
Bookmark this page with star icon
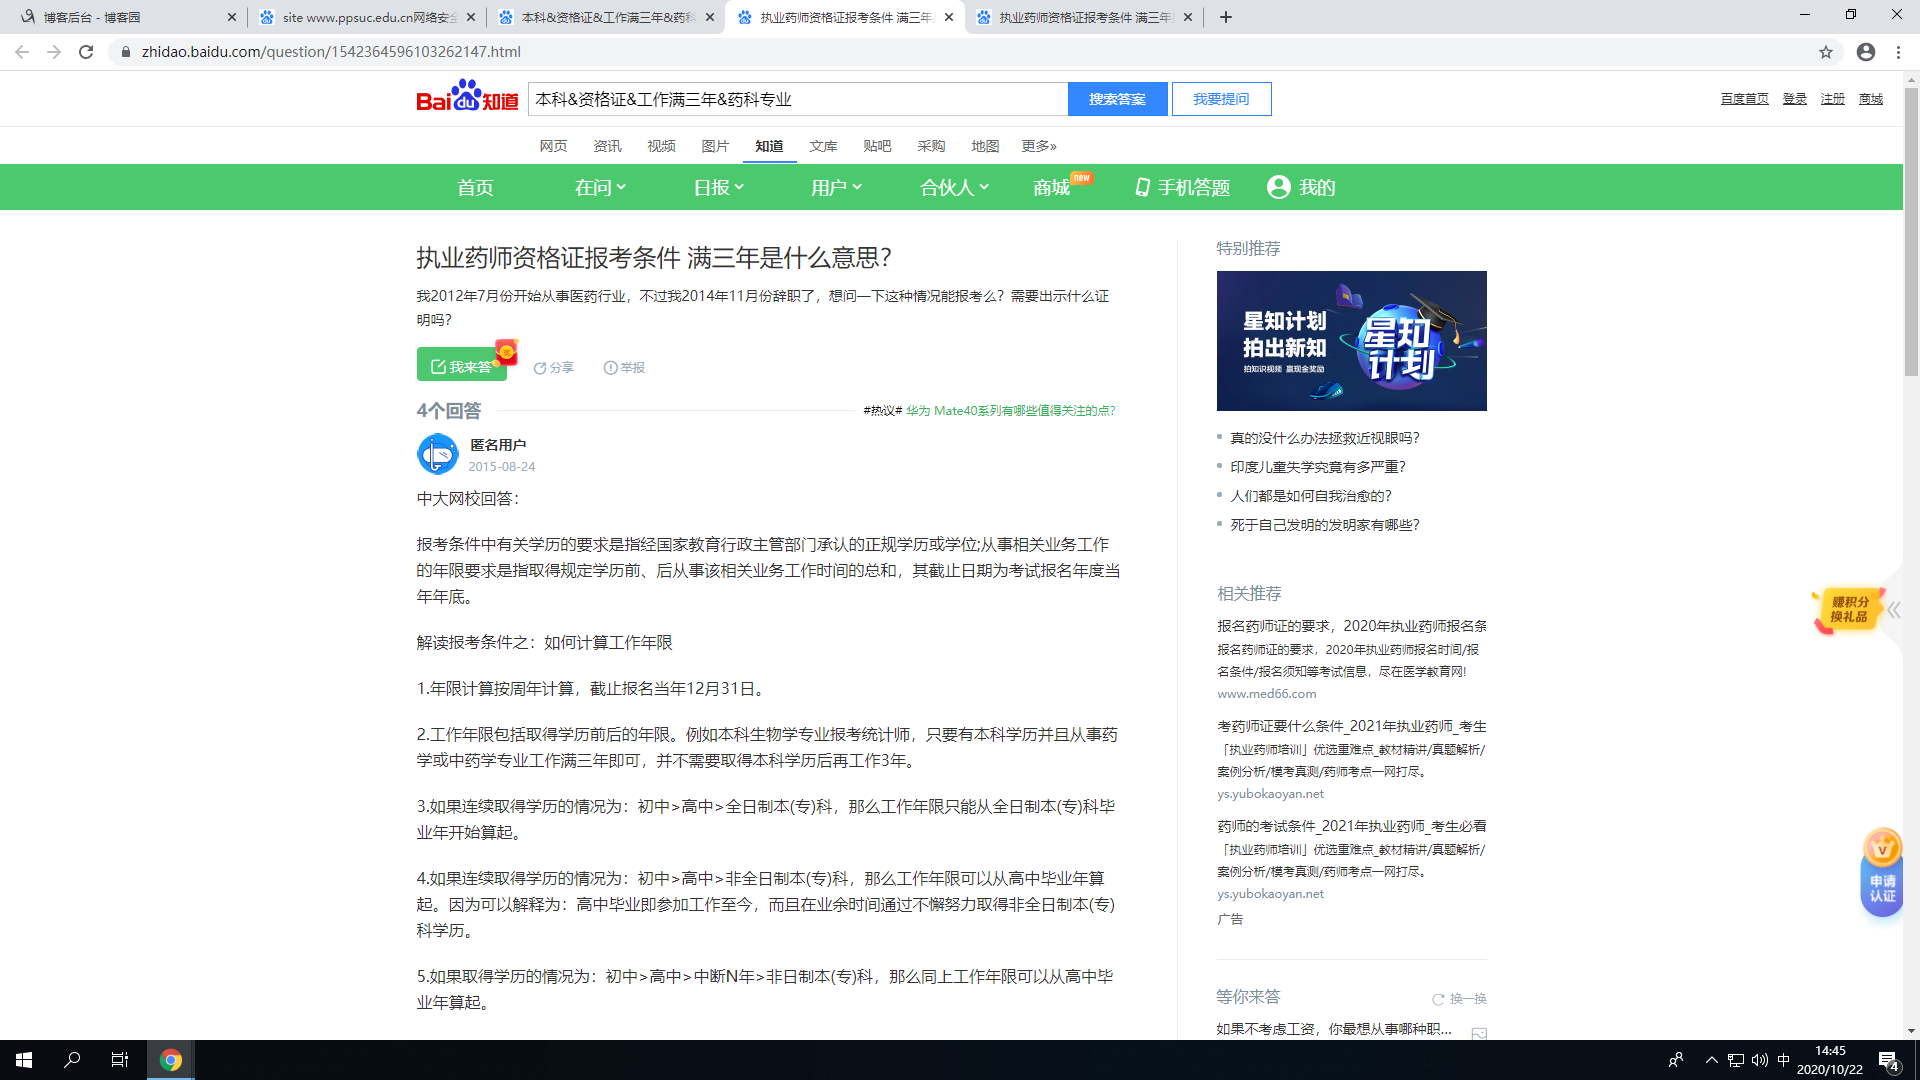click(1826, 52)
